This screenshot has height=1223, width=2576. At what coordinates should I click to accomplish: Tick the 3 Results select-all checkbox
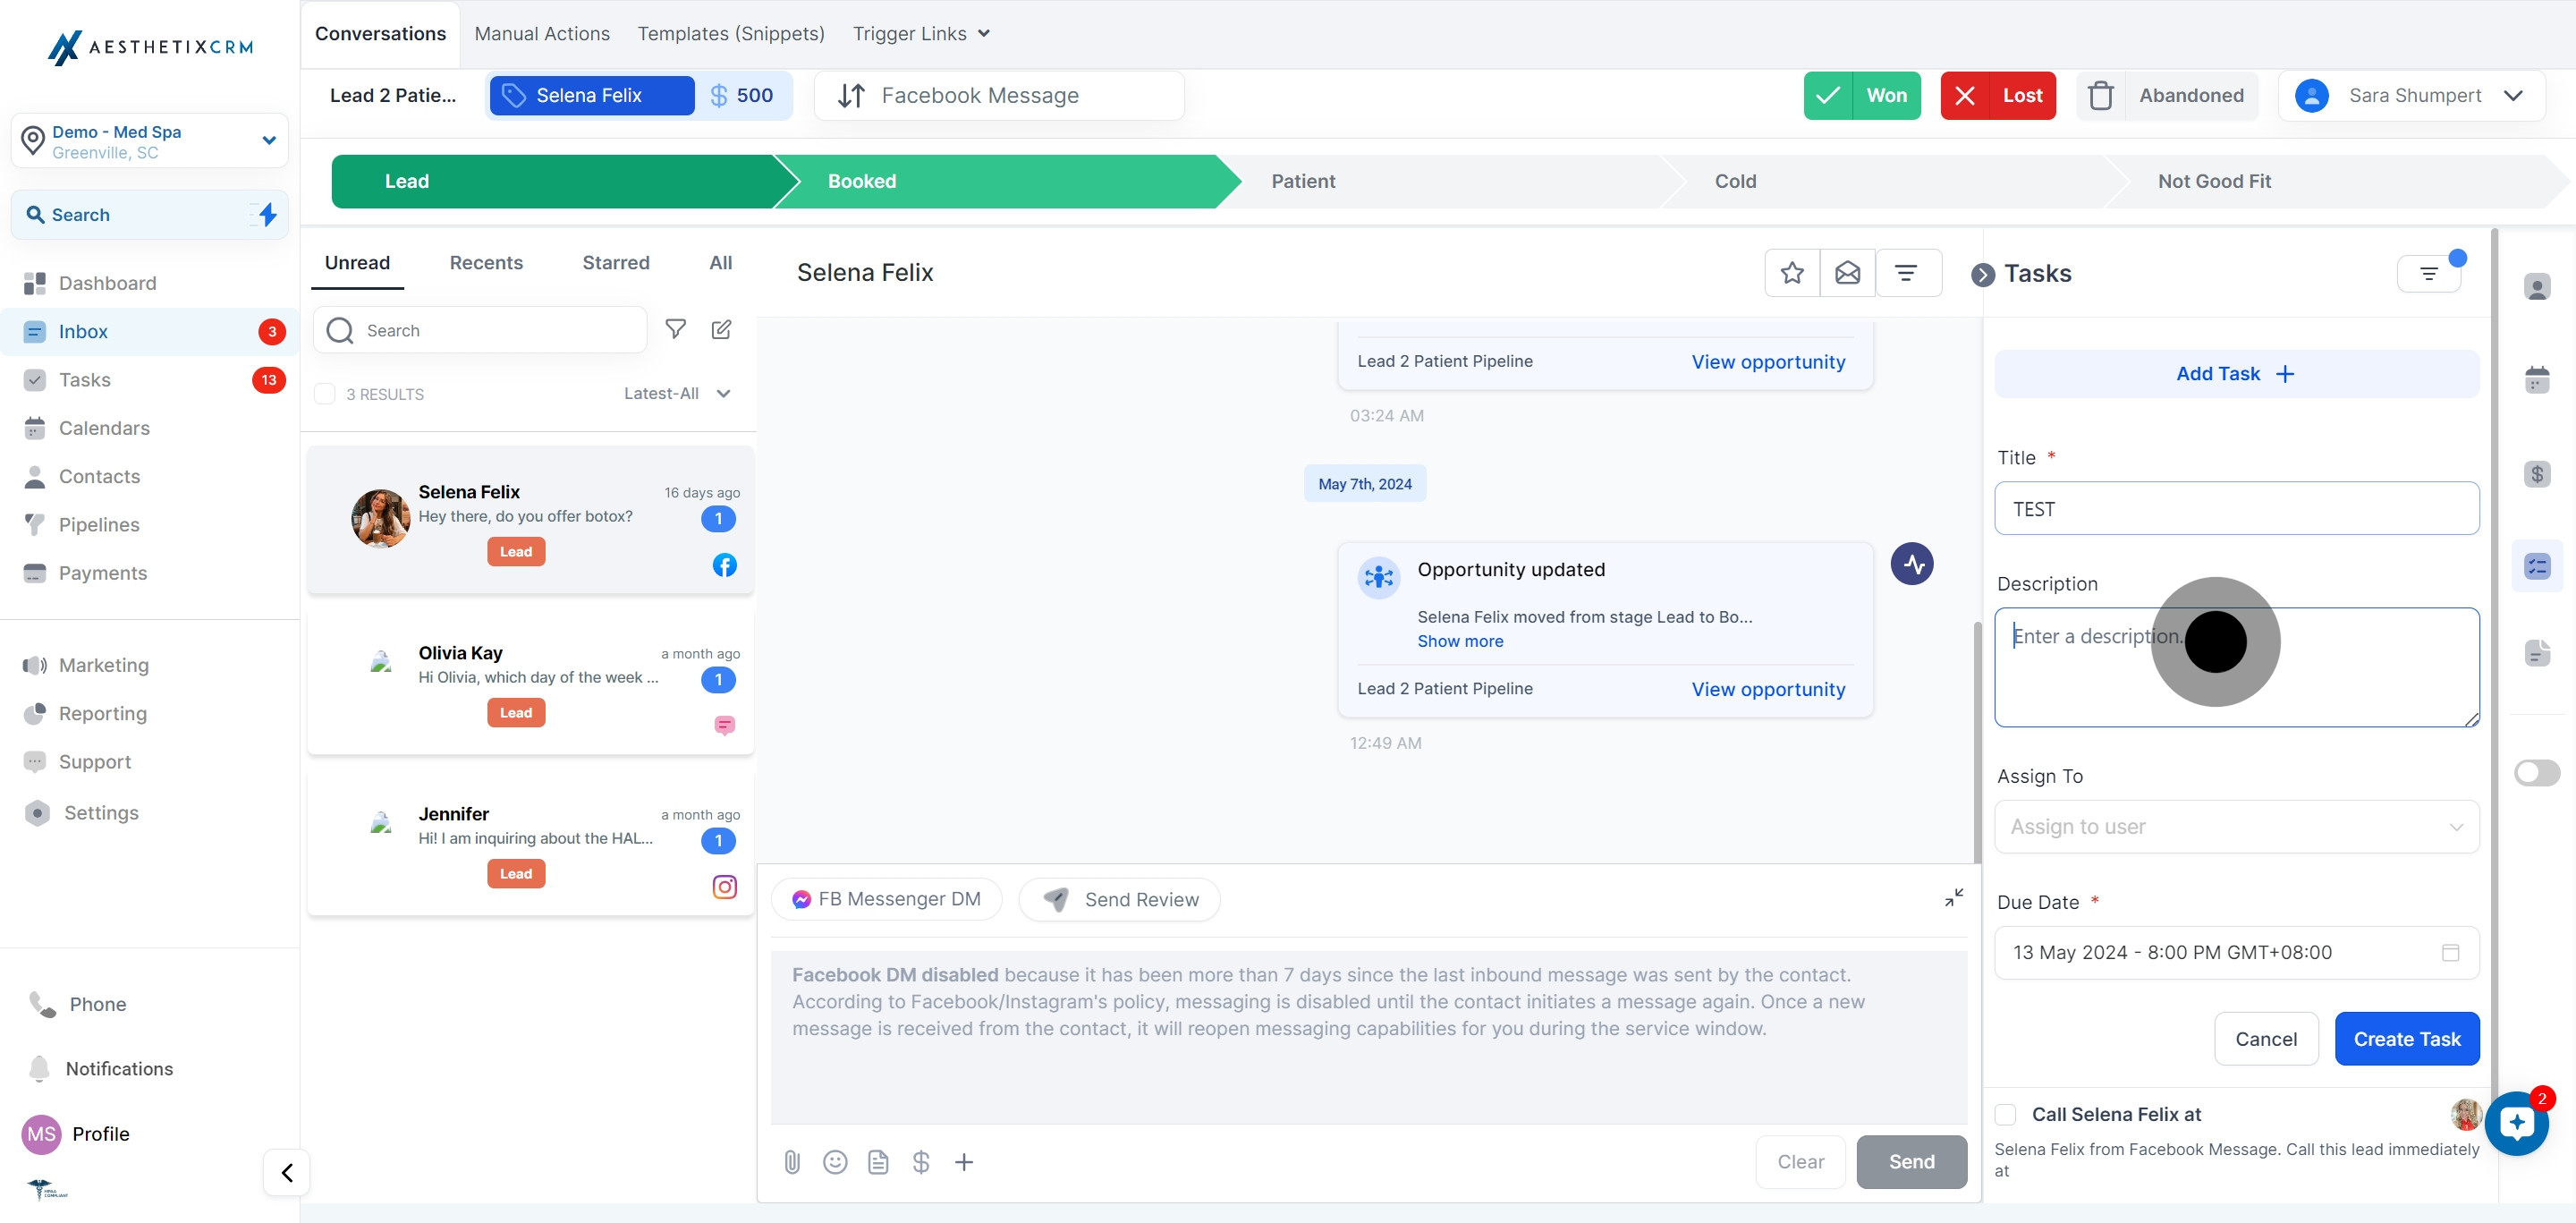click(x=325, y=394)
